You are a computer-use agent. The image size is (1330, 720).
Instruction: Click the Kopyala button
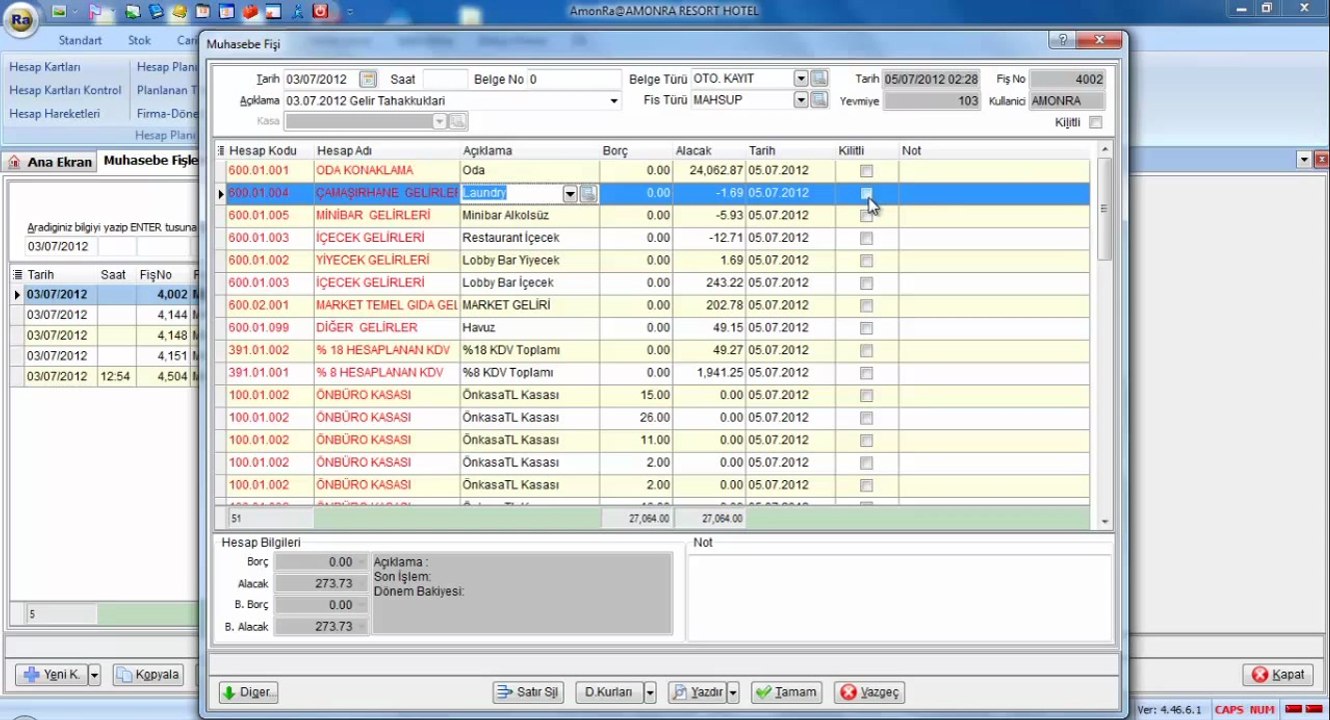click(x=148, y=675)
